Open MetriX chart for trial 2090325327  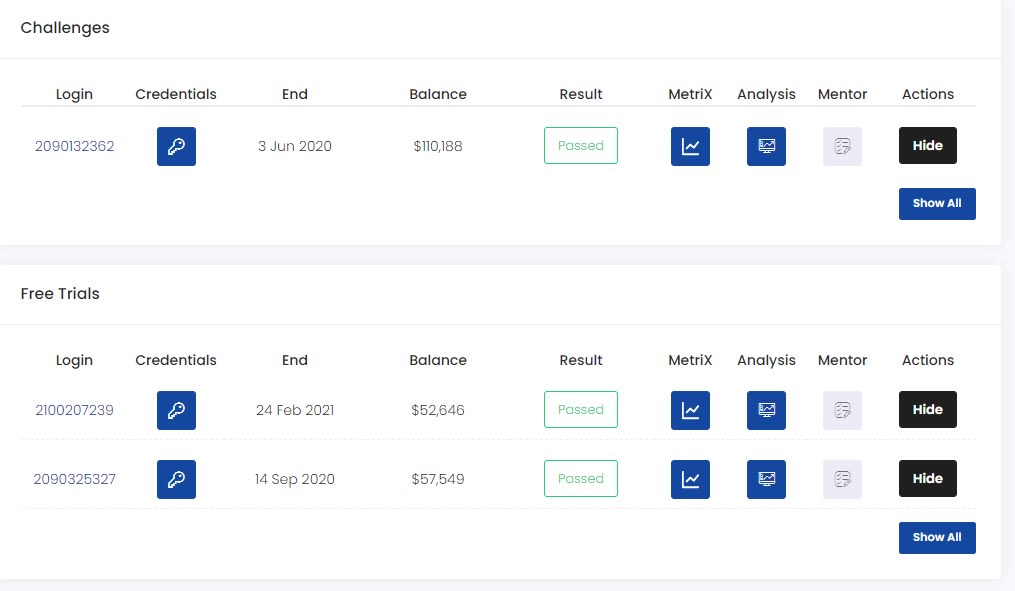click(690, 479)
